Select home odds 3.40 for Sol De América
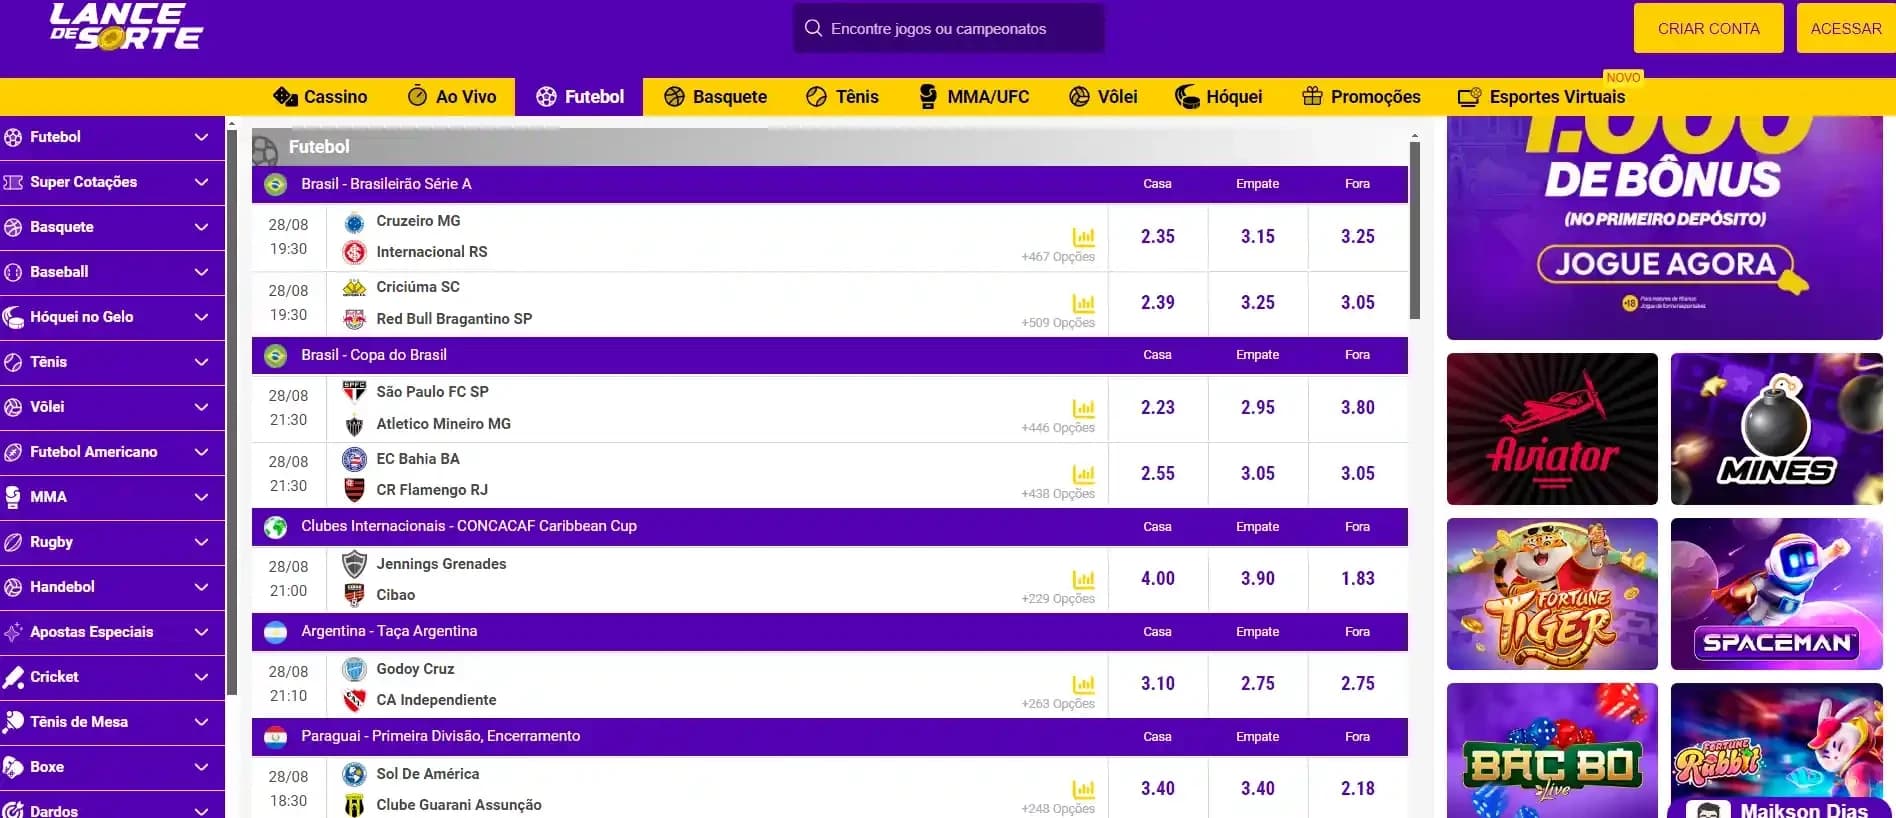 click(x=1158, y=789)
